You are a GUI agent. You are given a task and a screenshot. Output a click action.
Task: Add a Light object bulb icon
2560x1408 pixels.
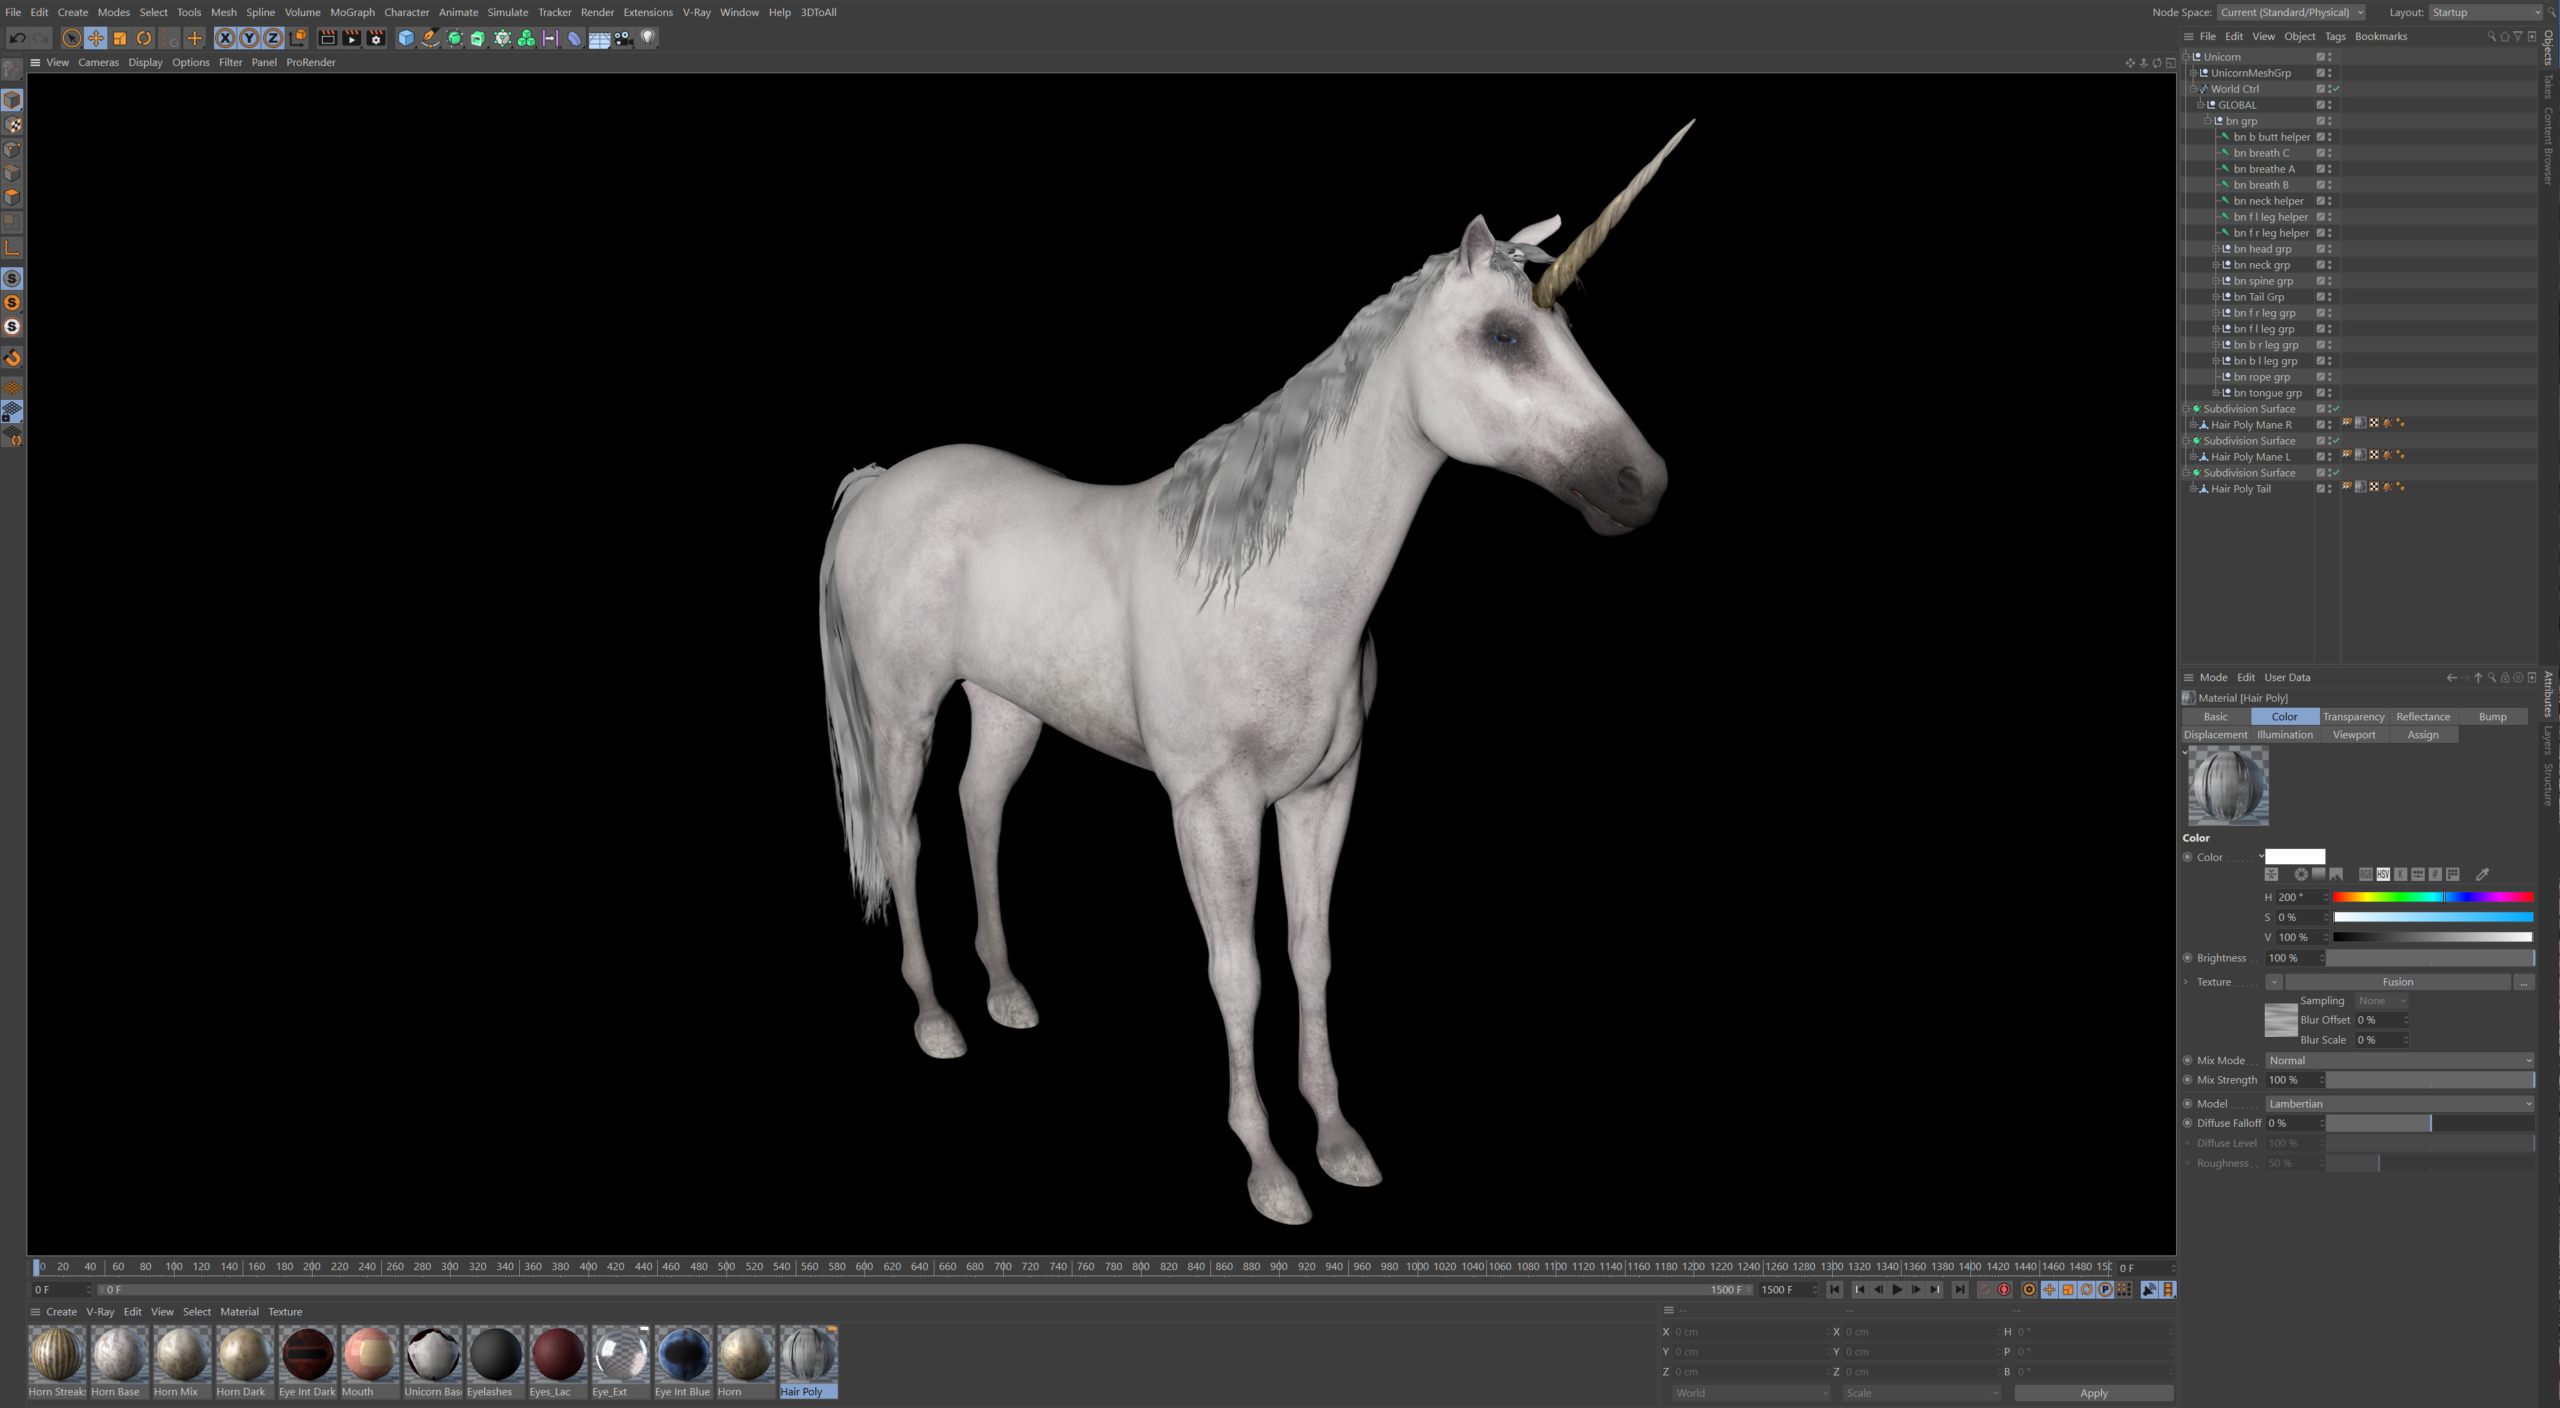pyautogui.click(x=648, y=38)
